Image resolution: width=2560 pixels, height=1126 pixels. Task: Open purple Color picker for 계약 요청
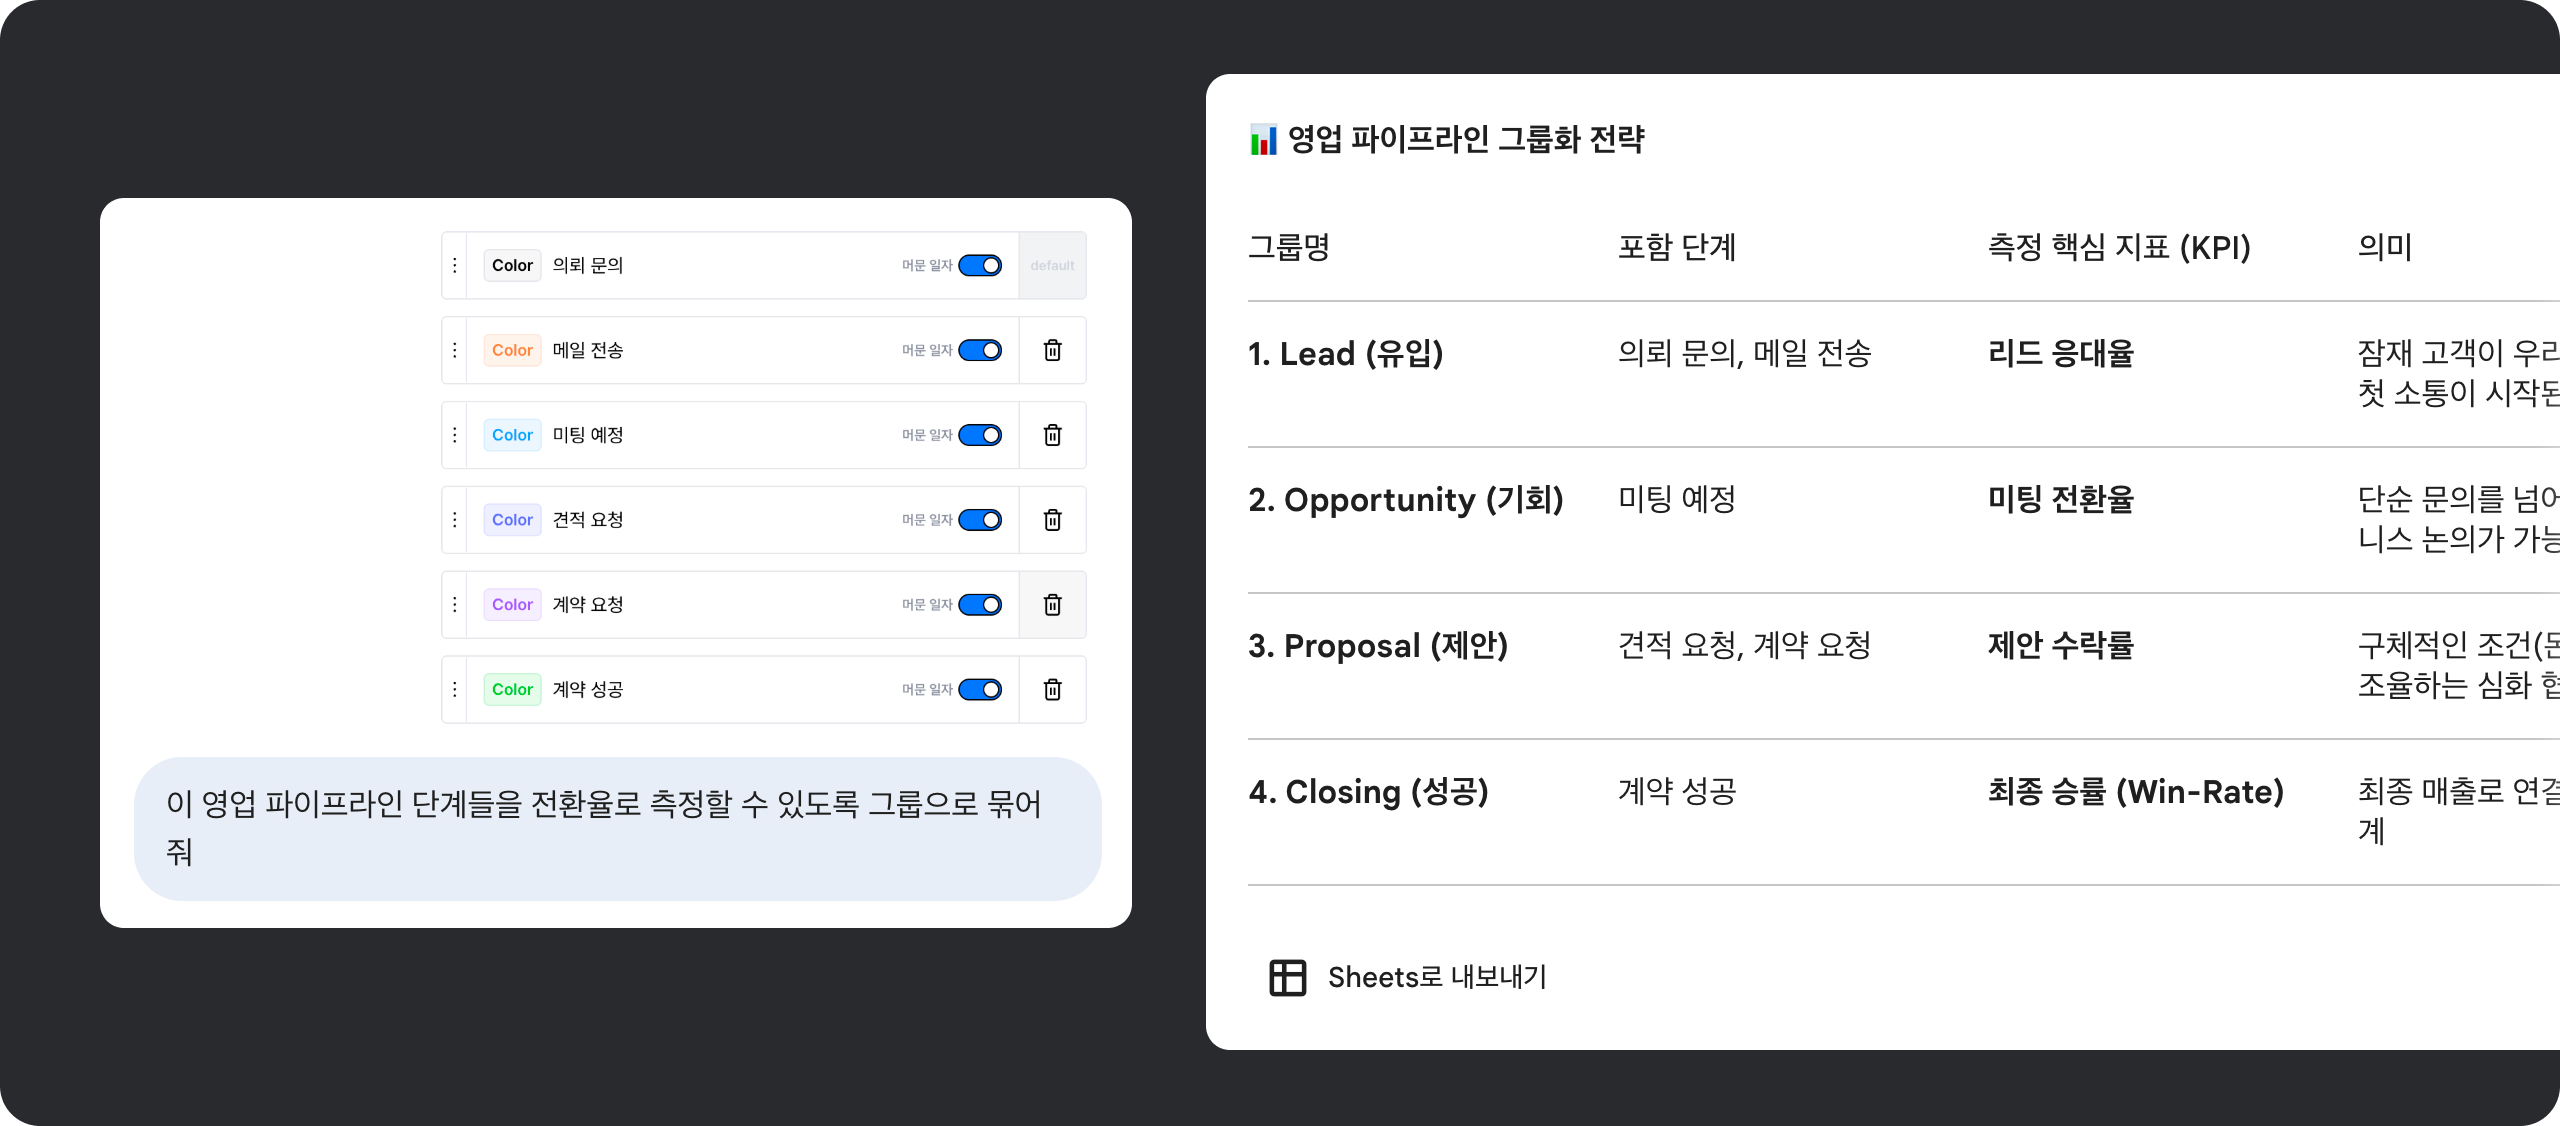click(x=512, y=605)
